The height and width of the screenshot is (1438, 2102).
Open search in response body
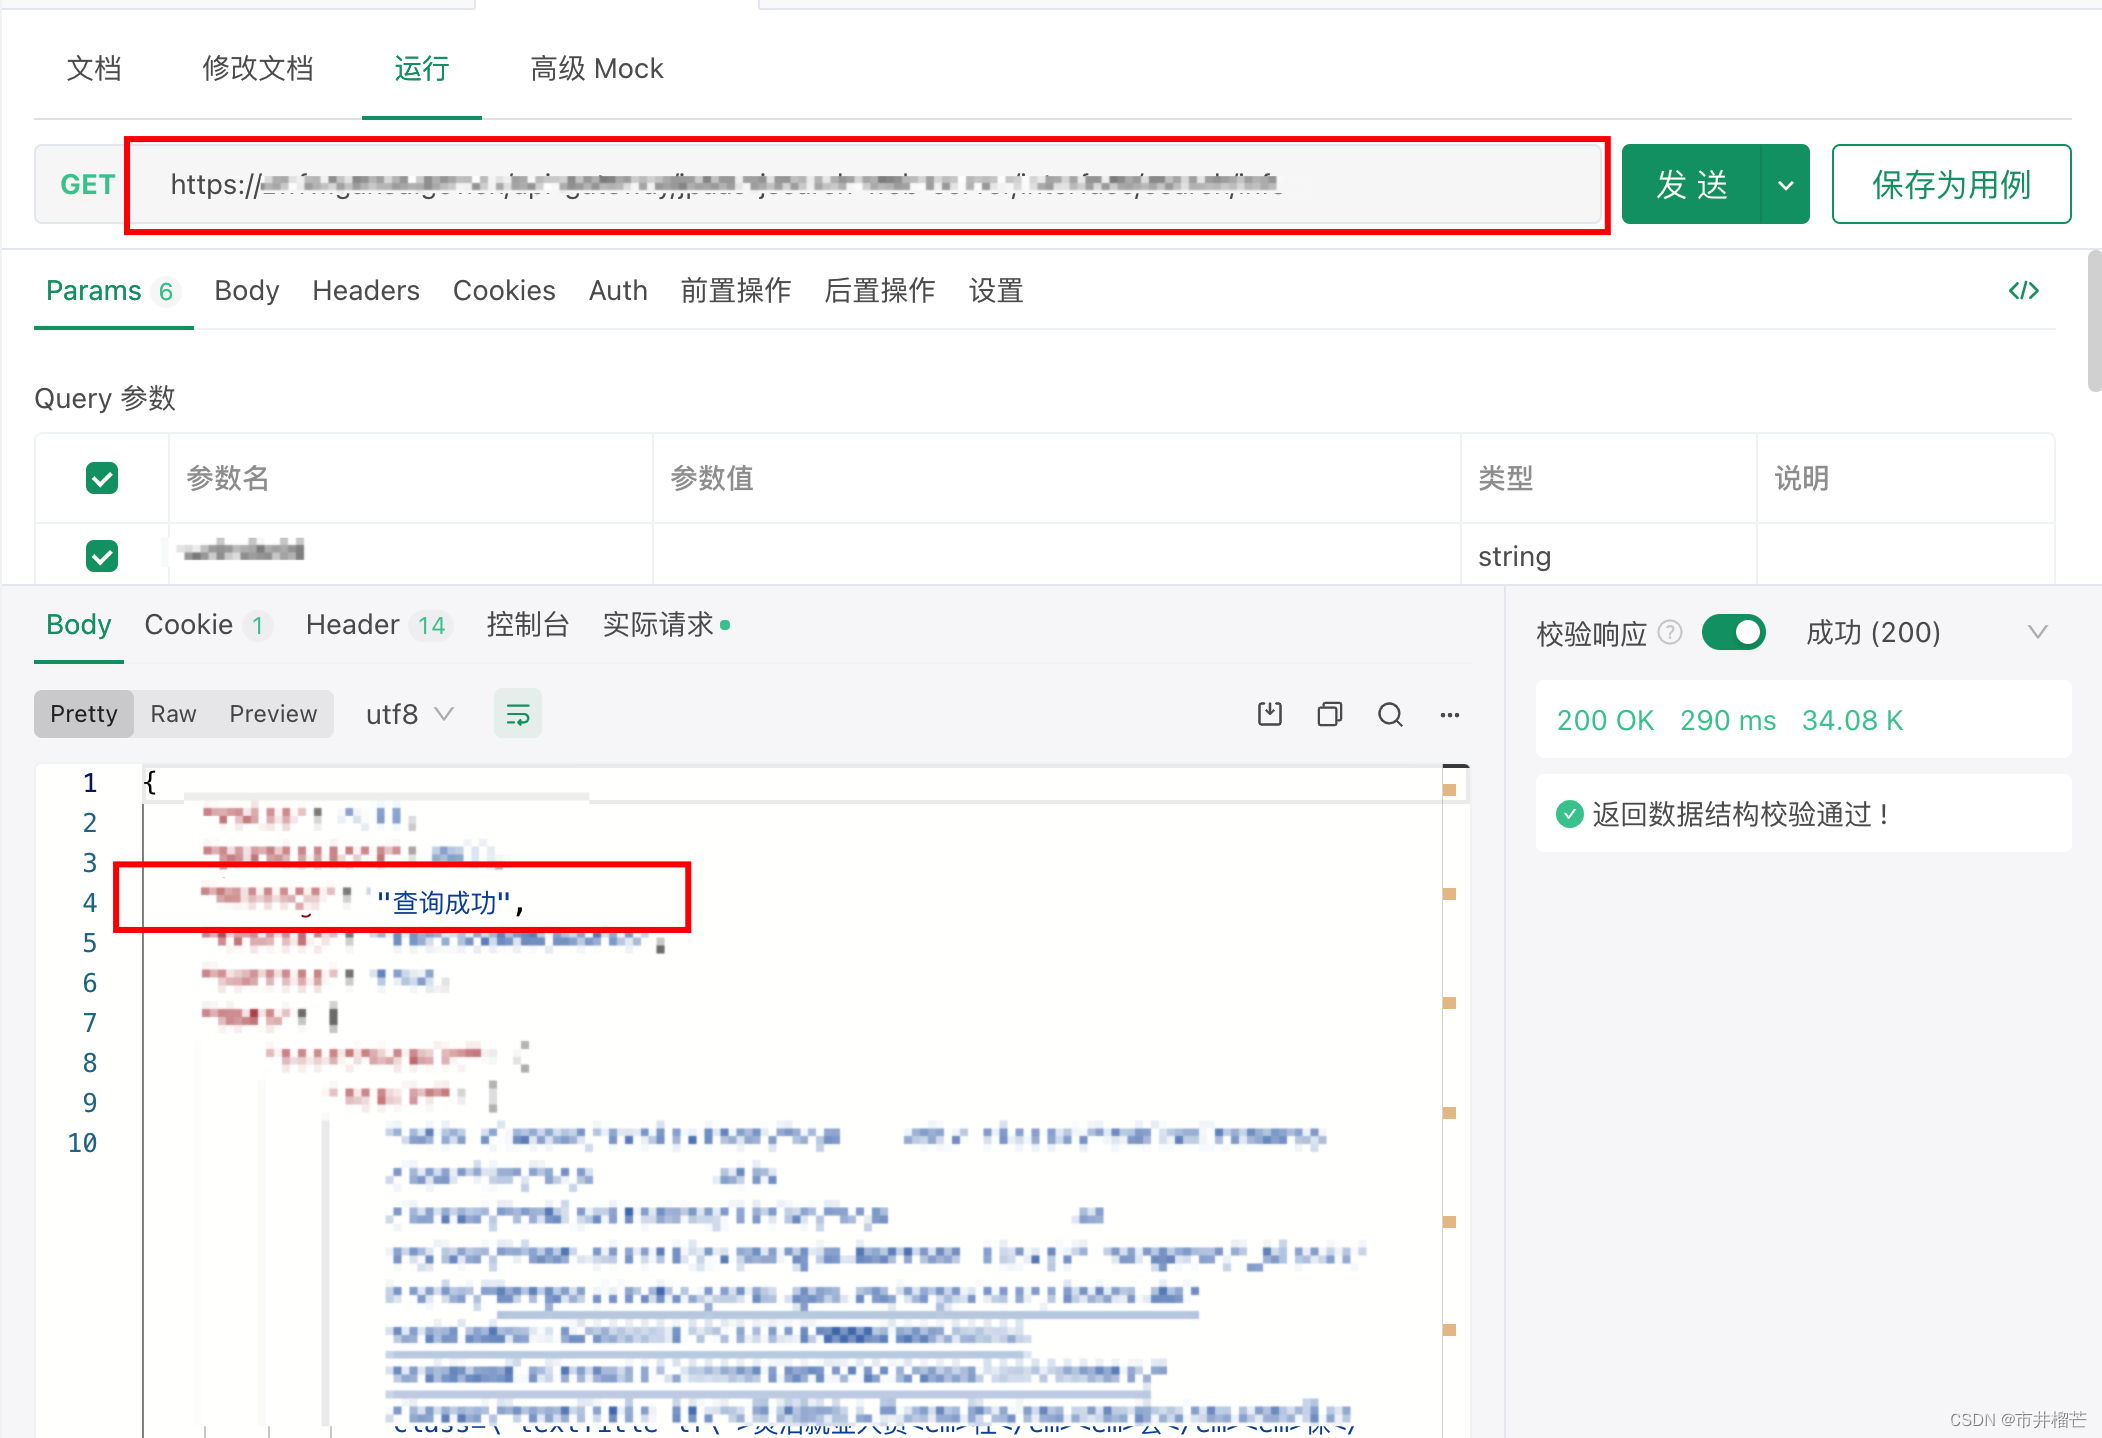(1390, 714)
